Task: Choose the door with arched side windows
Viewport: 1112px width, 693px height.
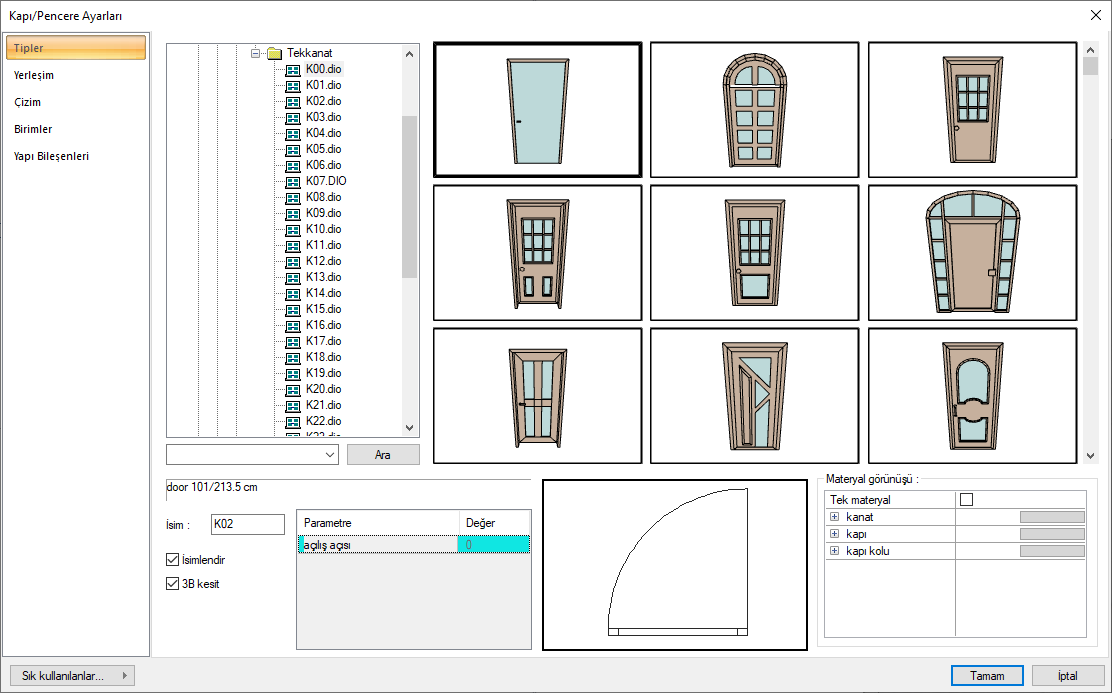Action: click(971, 253)
